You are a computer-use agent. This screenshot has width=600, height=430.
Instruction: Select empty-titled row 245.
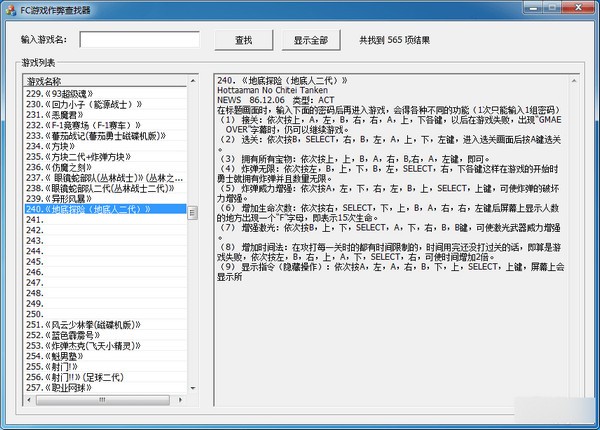coord(105,262)
